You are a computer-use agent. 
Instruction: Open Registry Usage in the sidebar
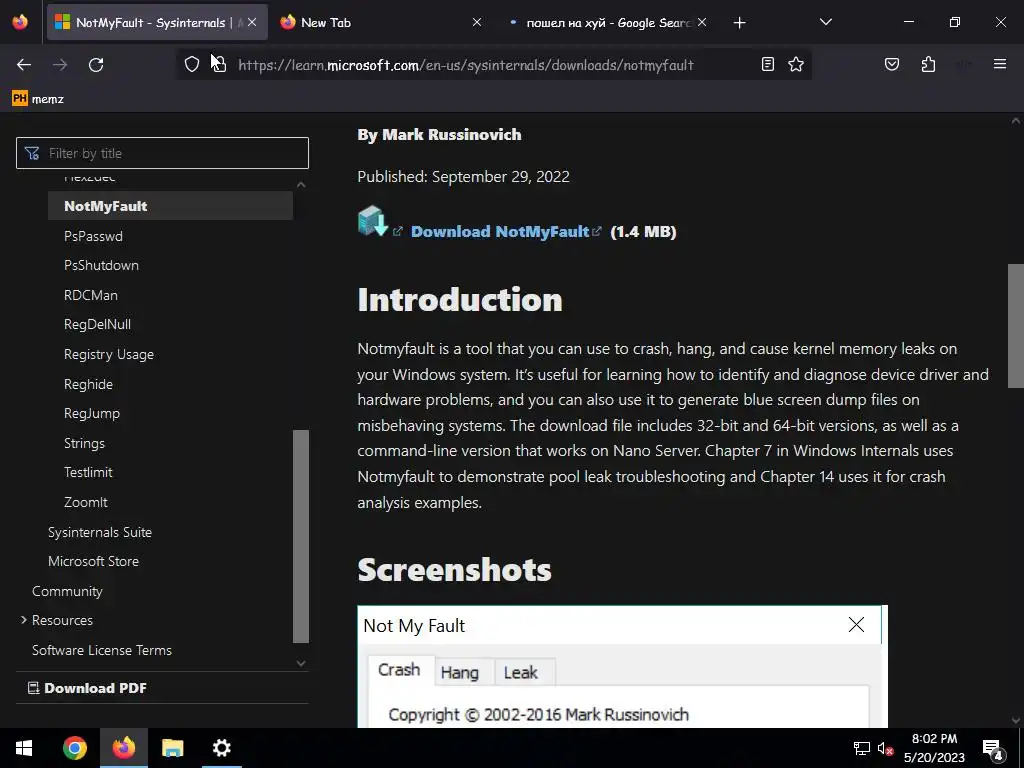tap(109, 354)
